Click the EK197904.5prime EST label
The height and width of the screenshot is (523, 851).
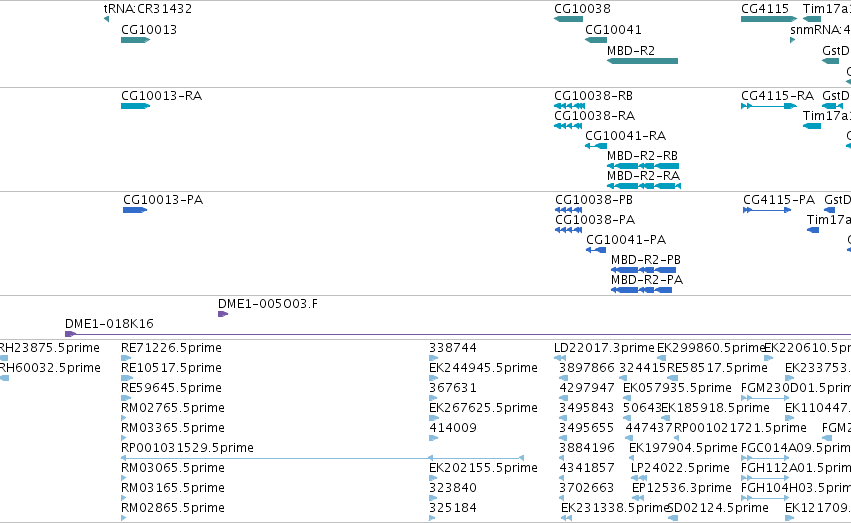(x=683, y=448)
